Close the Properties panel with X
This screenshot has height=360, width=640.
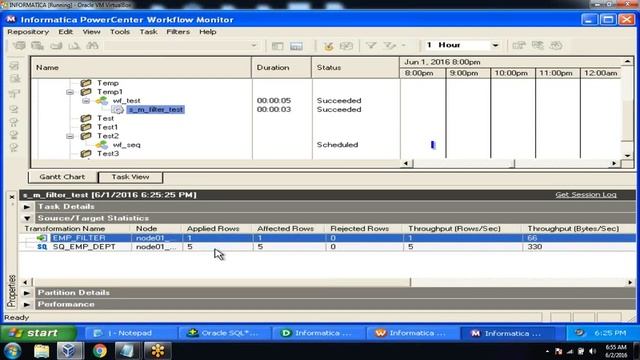12,197
